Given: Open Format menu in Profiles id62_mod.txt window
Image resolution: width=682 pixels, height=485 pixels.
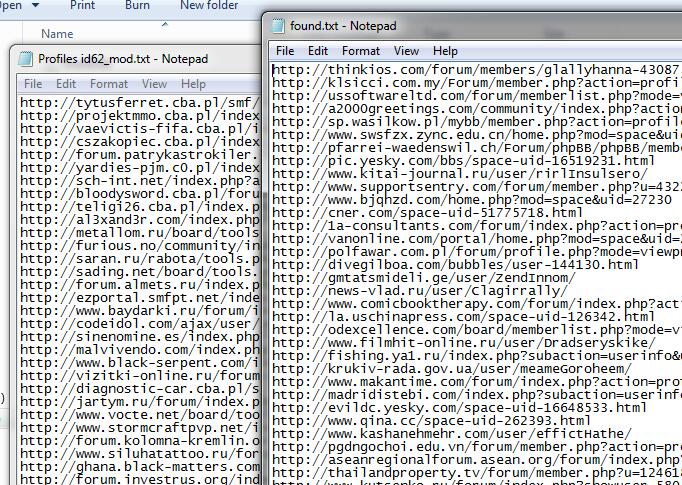Looking at the screenshot, I should point(109,84).
